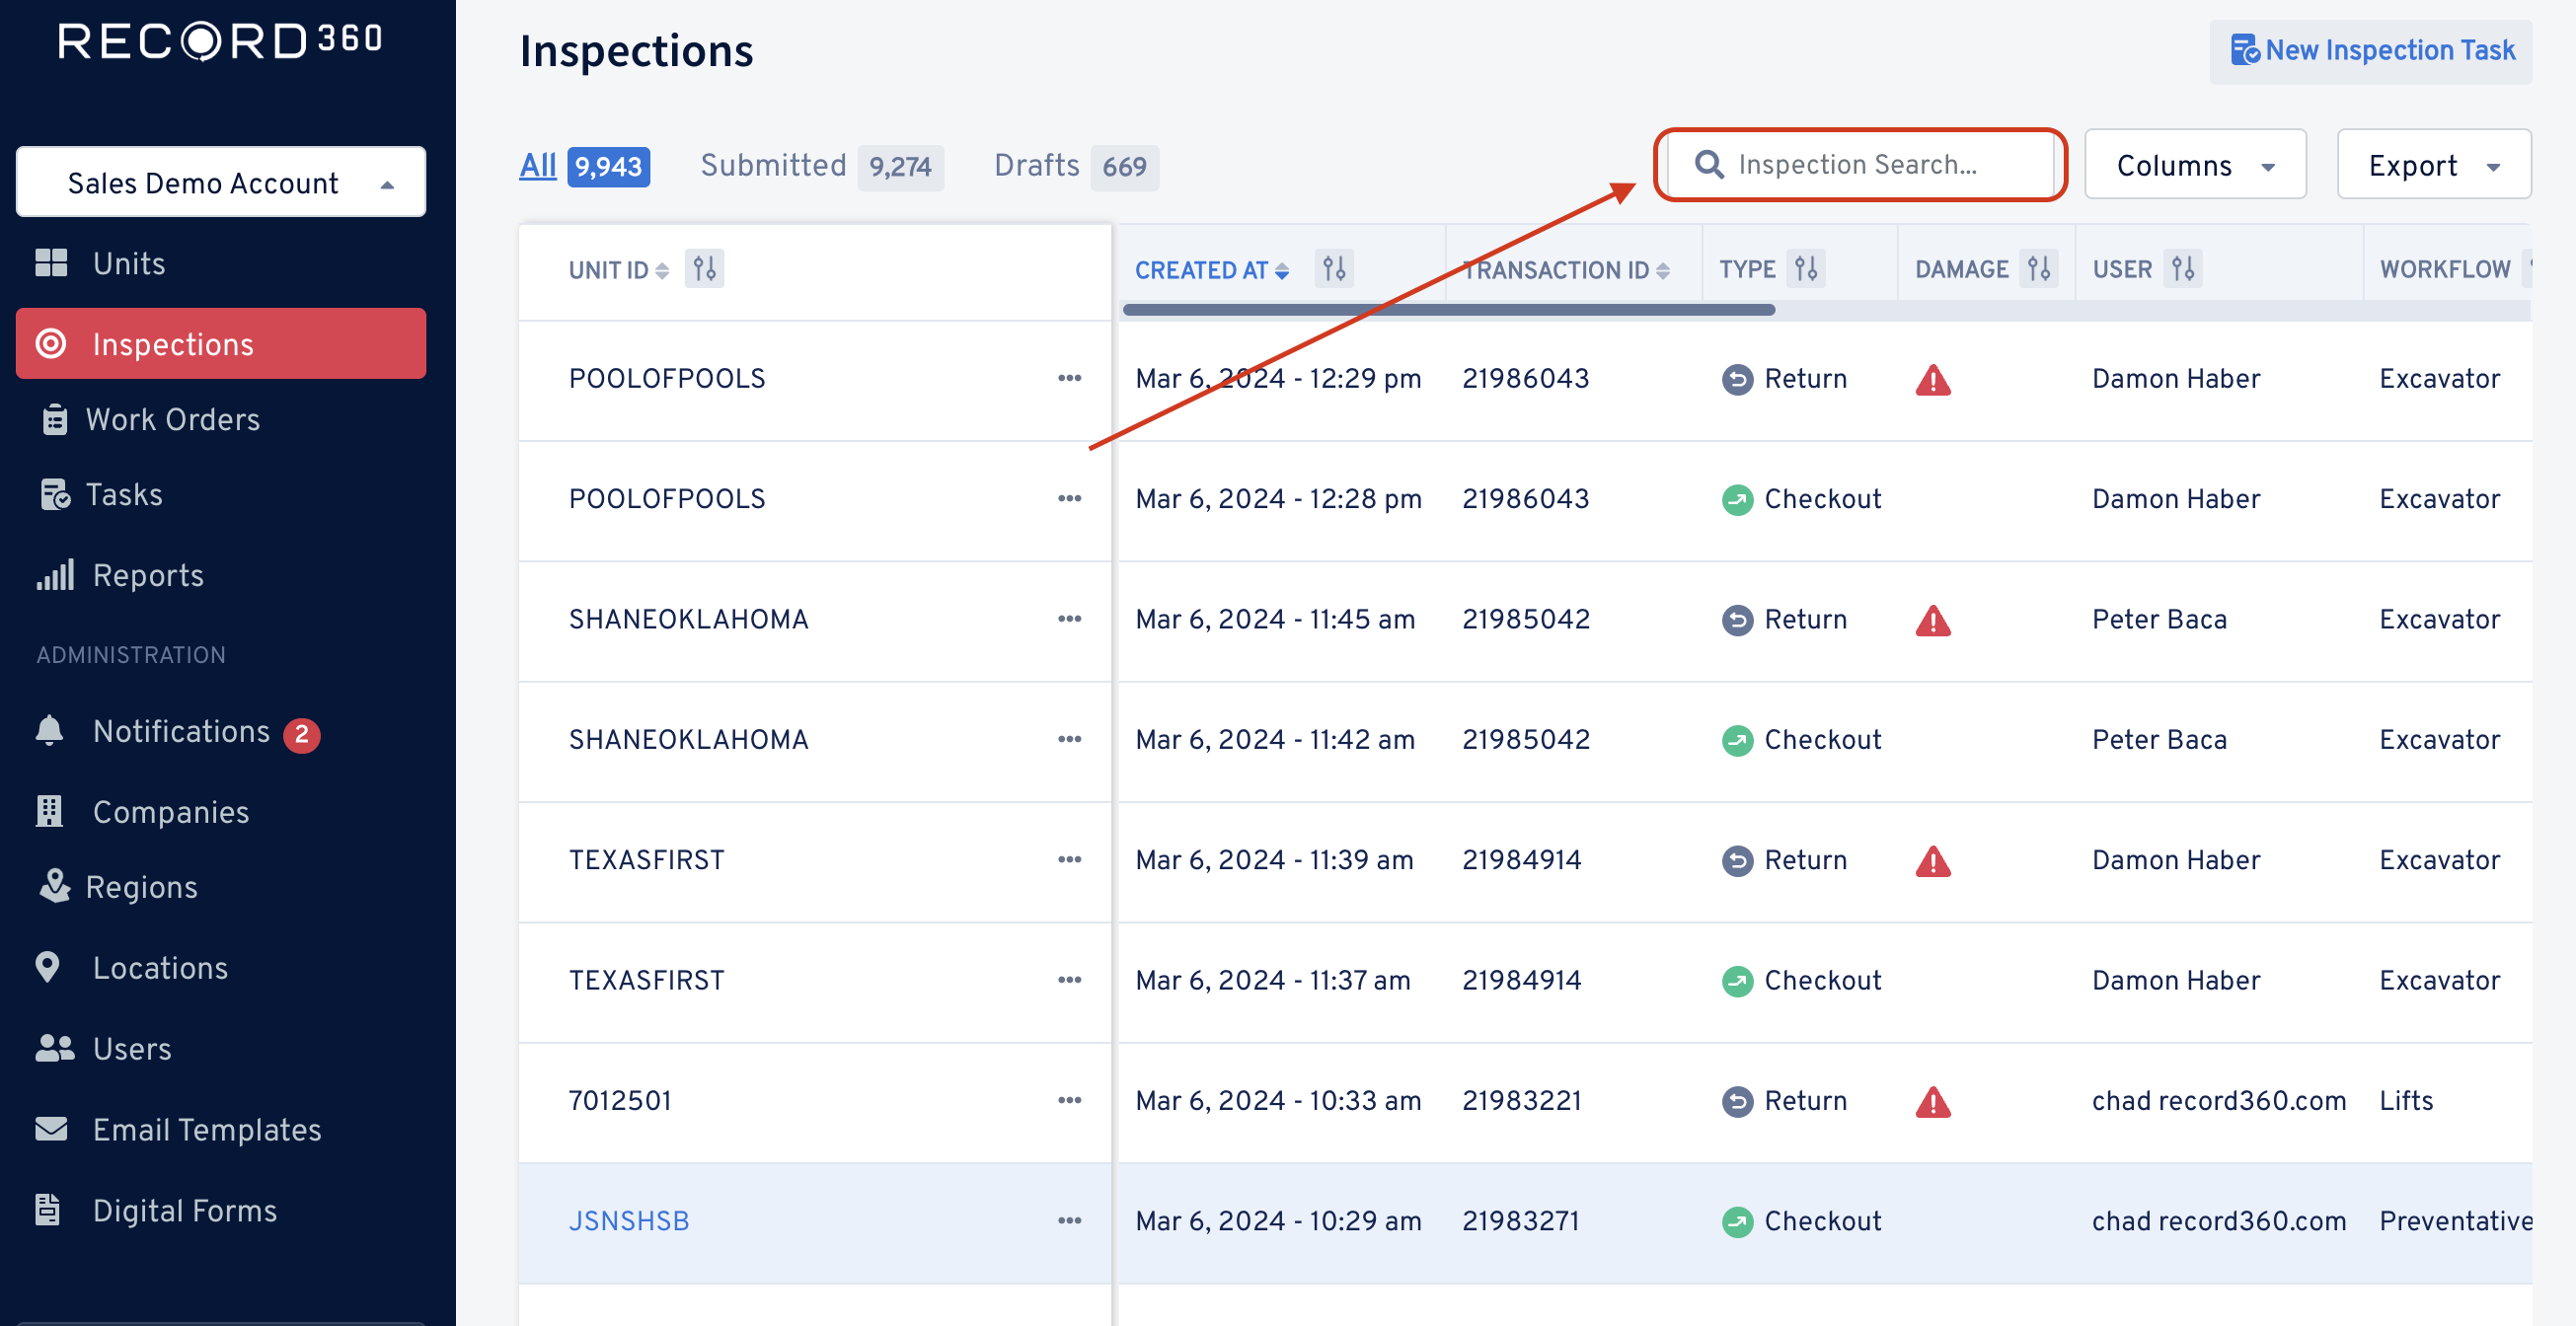Image resolution: width=2576 pixels, height=1326 pixels.
Task: Open the row menu for SHANEOKLAHOMA 11:42 am
Action: coord(1069,739)
